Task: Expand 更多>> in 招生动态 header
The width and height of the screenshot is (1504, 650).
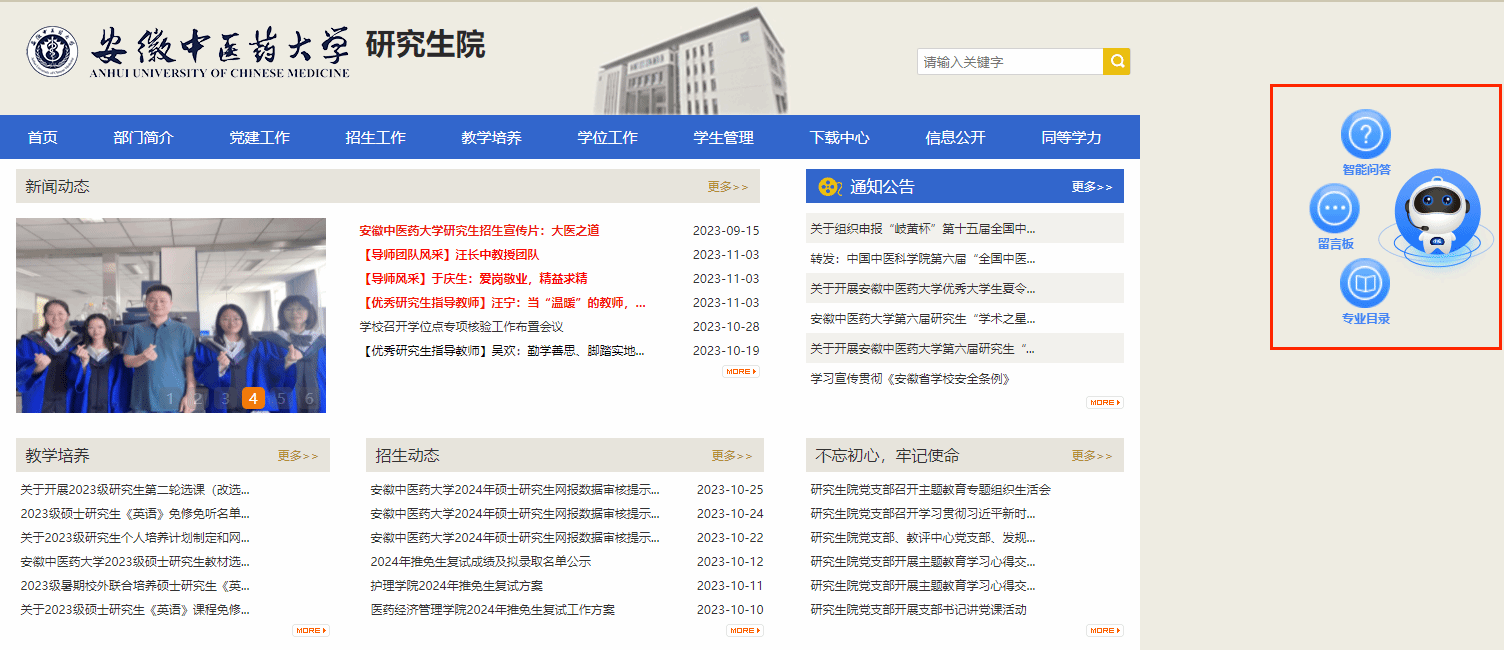Action: pyautogui.click(x=731, y=456)
